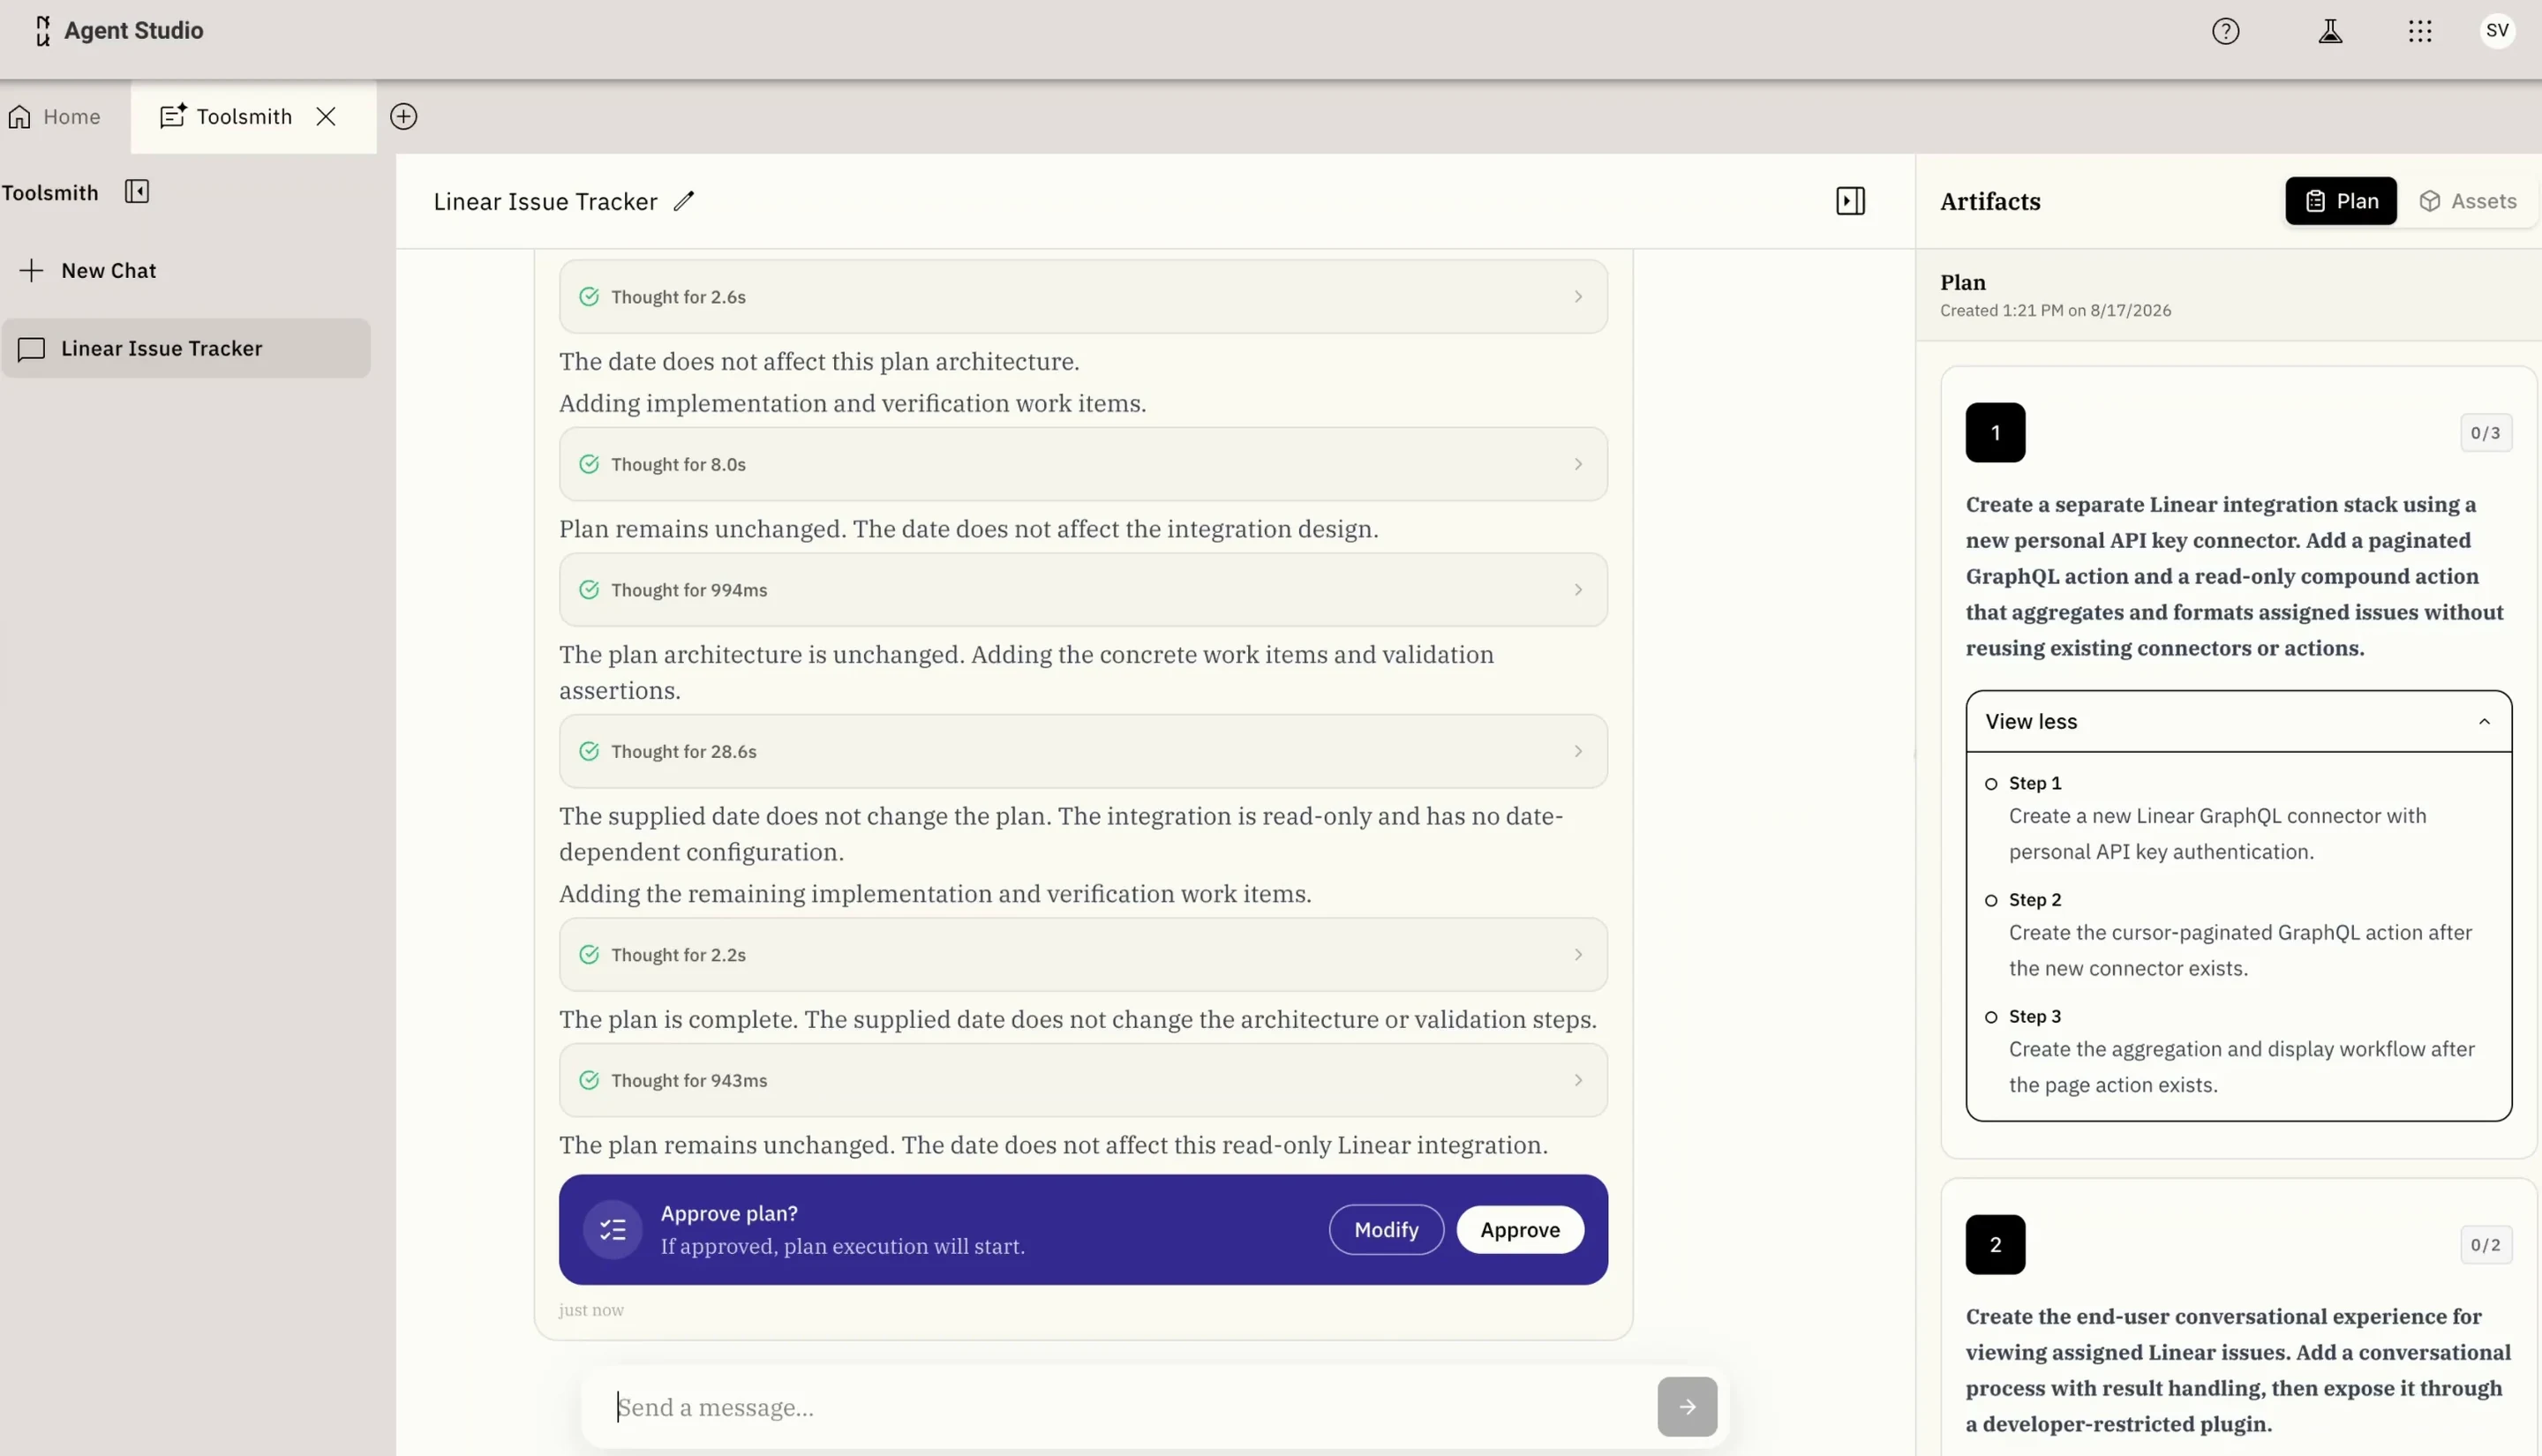Toggle the Artifacts panel icon

(1850, 202)
